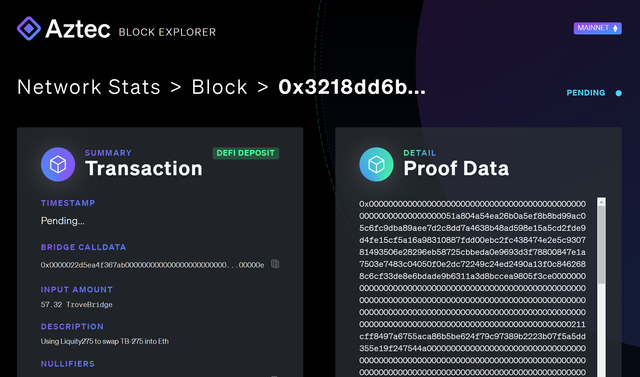Click the purple Transaction cube icon
This screenshot has height=377, width=640.
coord(58,164)
